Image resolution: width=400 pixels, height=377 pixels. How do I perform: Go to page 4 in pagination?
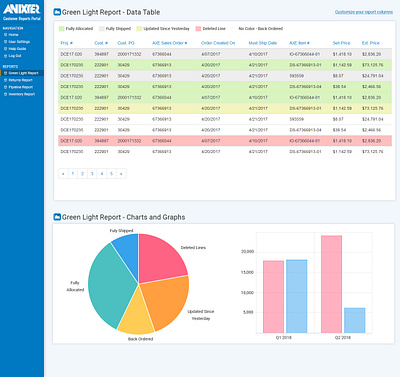[x=102, y=174]
